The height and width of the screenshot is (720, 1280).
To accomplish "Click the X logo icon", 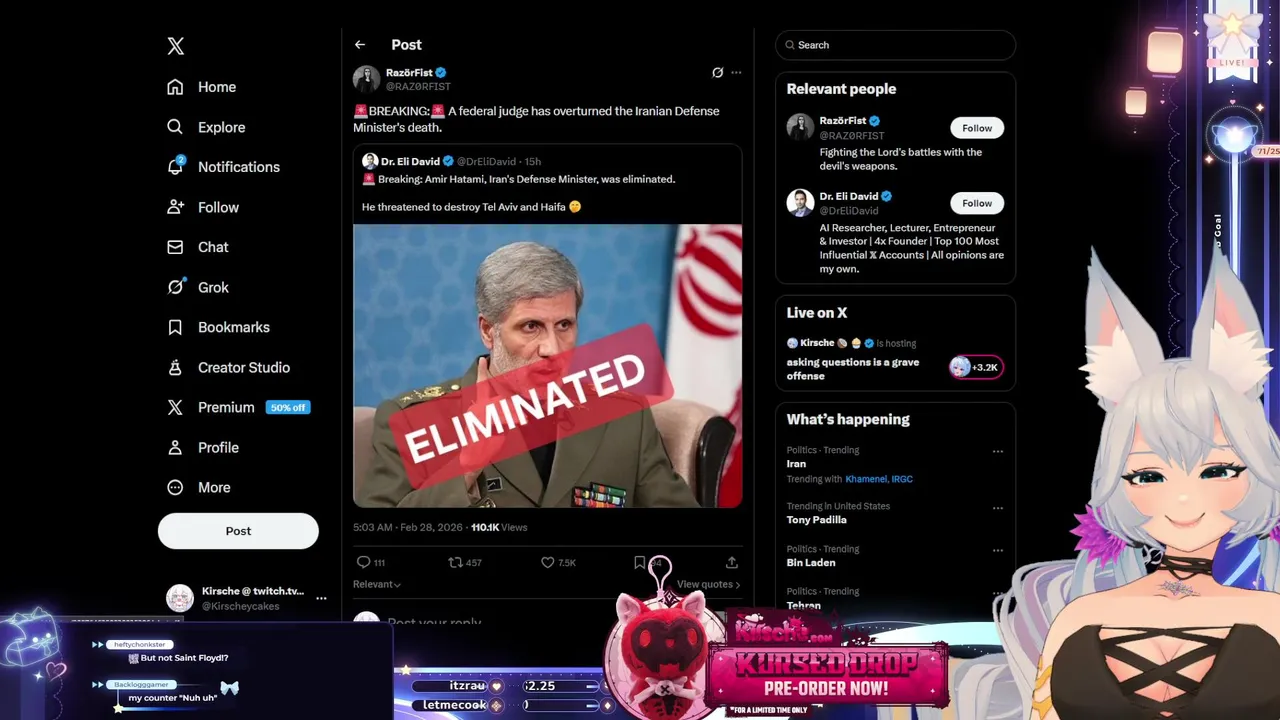I will [x=175, y=46].
